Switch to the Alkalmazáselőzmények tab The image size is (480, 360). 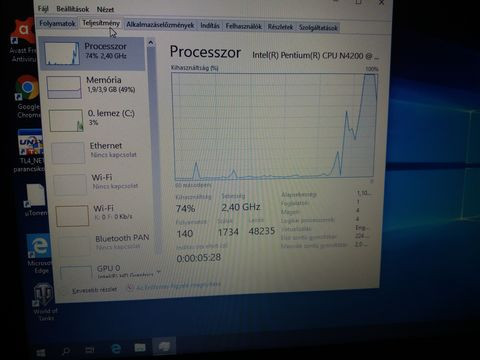160,25
